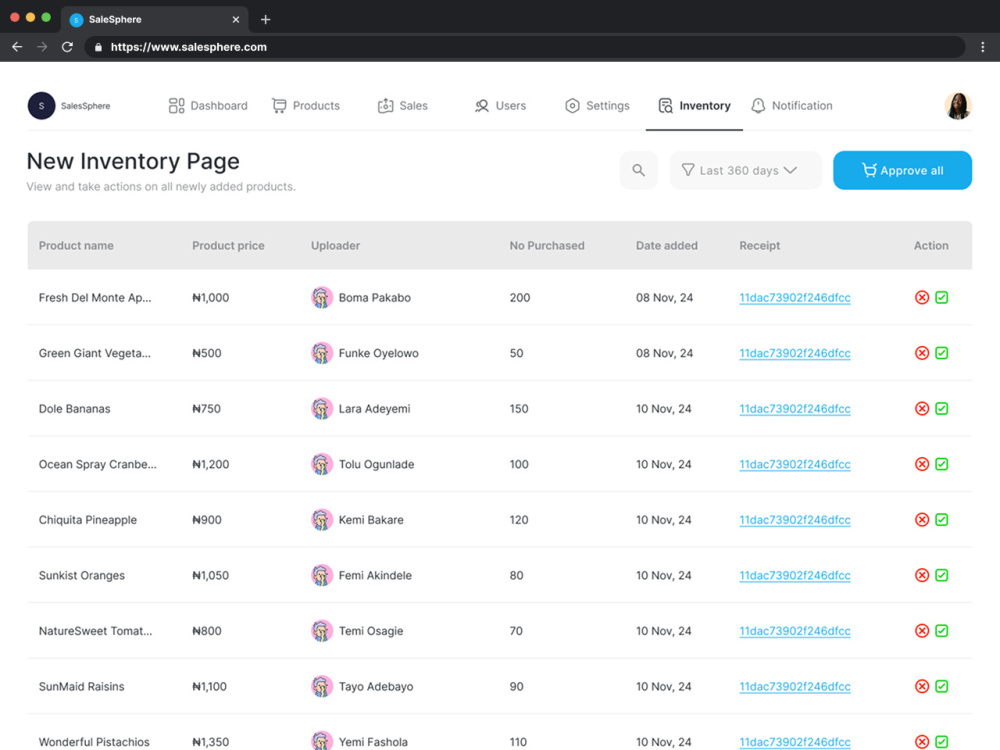
Task: Click the No Purchased column header
Action: tap(547, 246)
